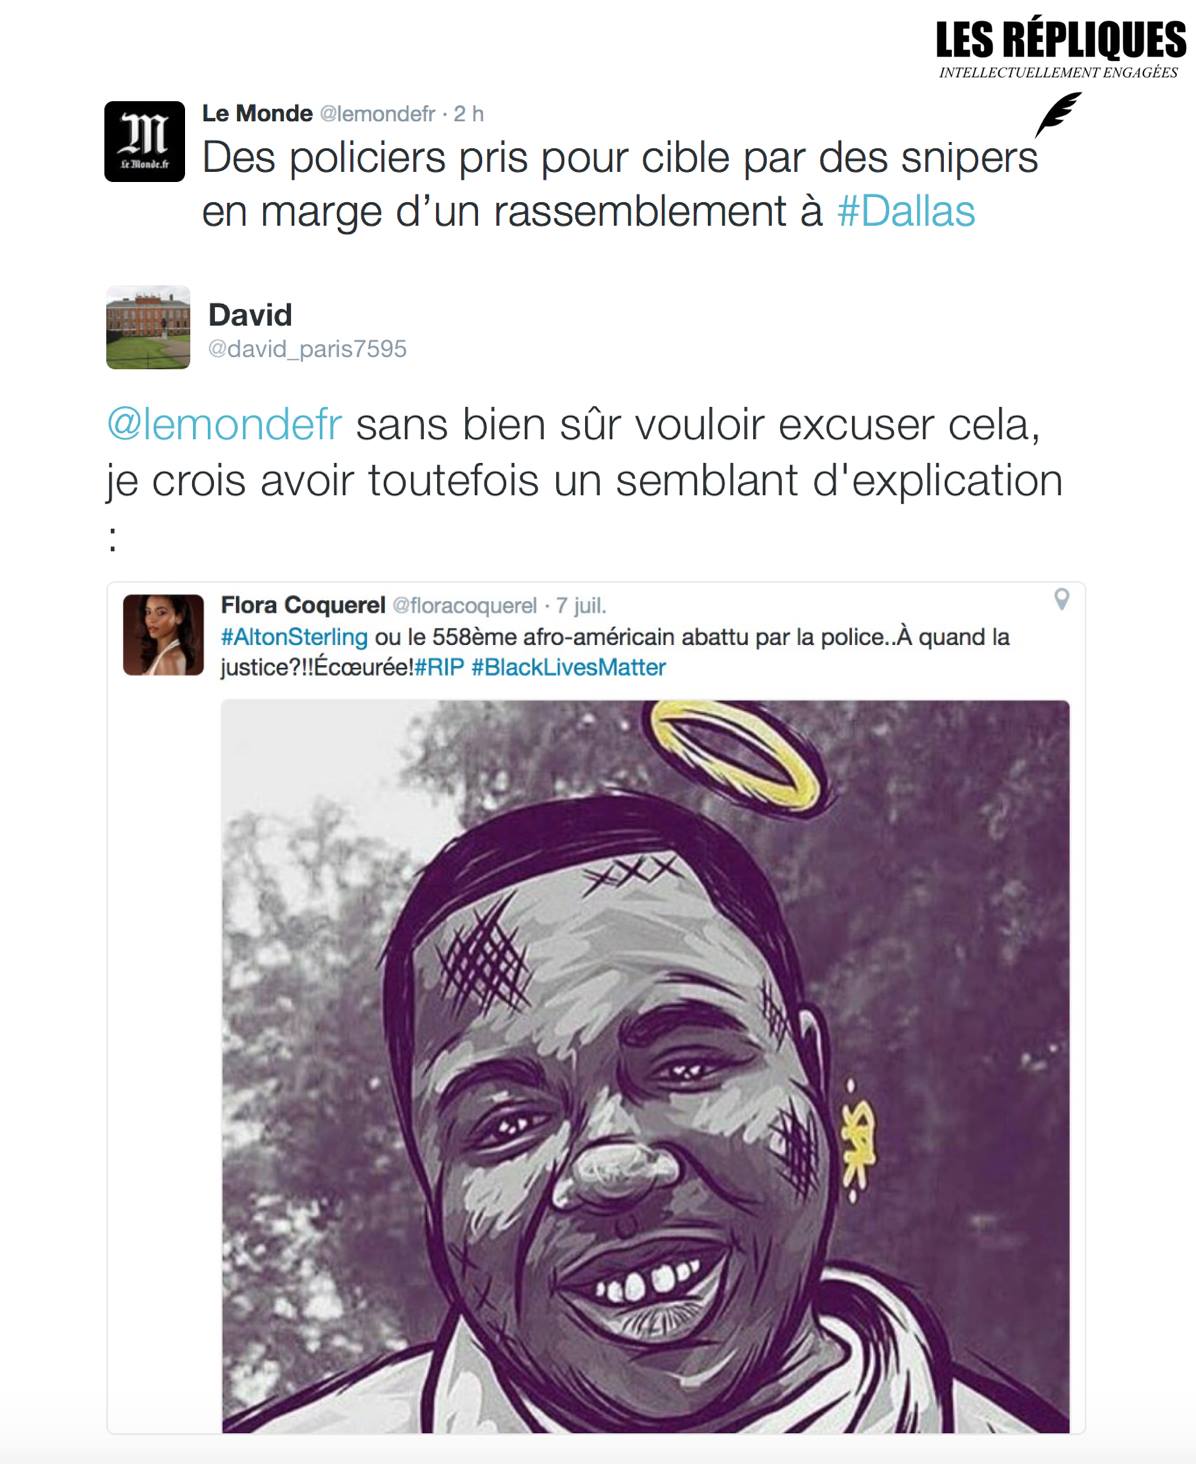Click the Les Répliques logo

click(x=1061, y=50)
